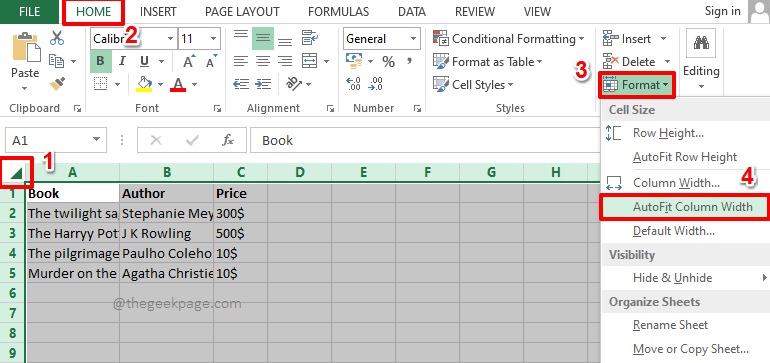
Task: Switch to the FORMULAS tab
Action: click(x=338, y=12)
